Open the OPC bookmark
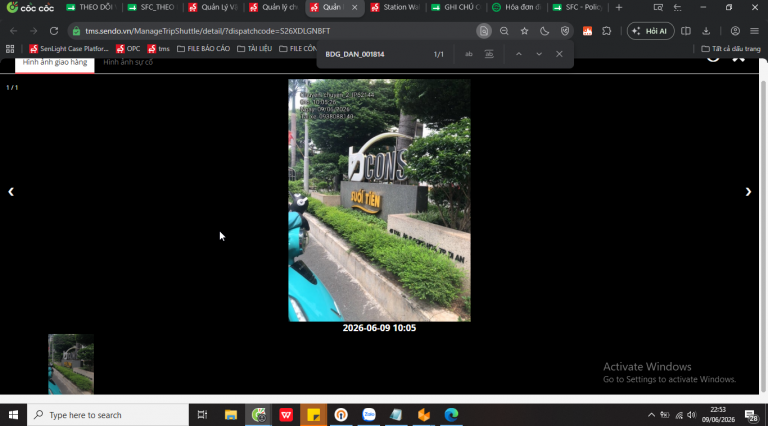The image size is (768, 426). (x=128, y=48)
